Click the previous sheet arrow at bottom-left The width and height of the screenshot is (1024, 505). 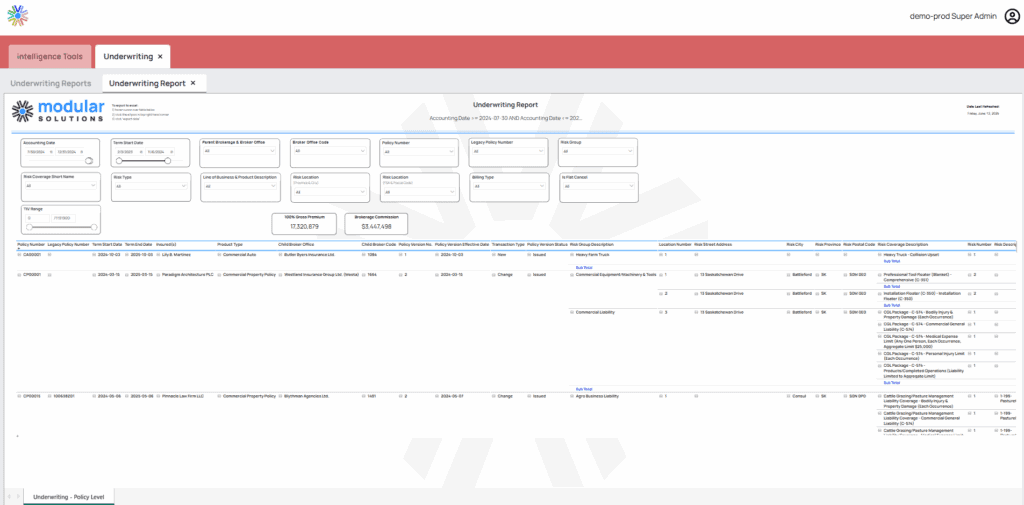9,497
